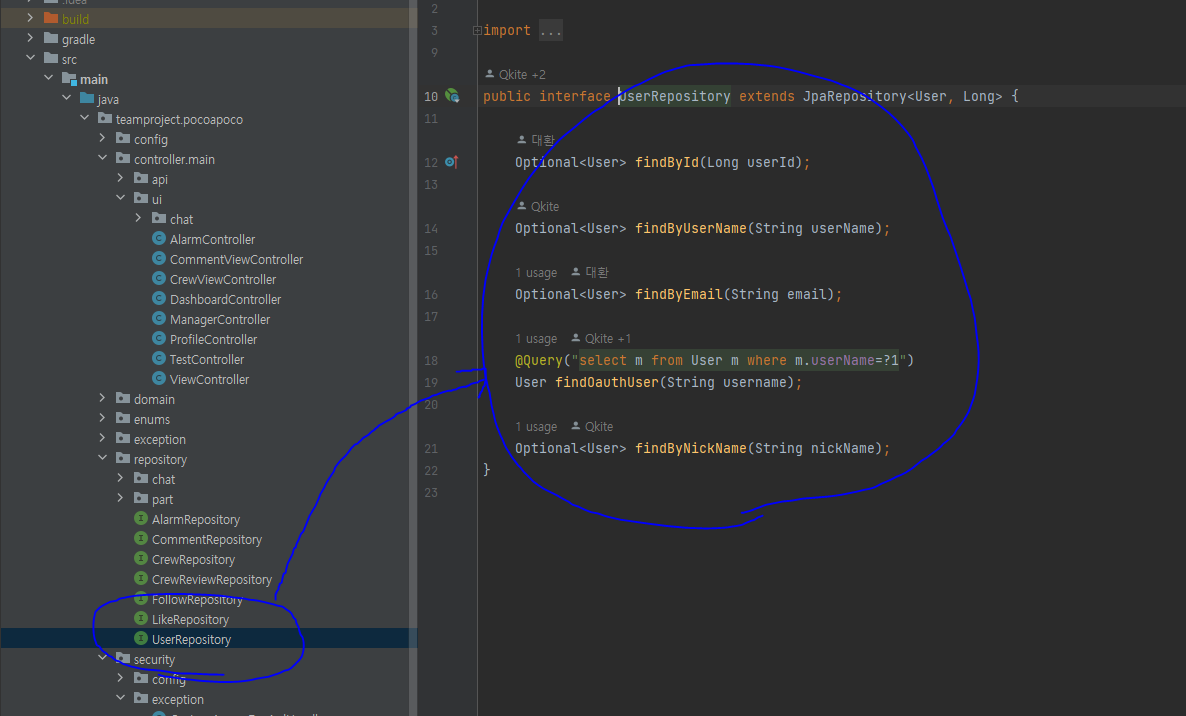Viewport: 1186px width, 716px height.
Task: Click the Spring bean gutter icon on line 10
Action: click(452, 95)
